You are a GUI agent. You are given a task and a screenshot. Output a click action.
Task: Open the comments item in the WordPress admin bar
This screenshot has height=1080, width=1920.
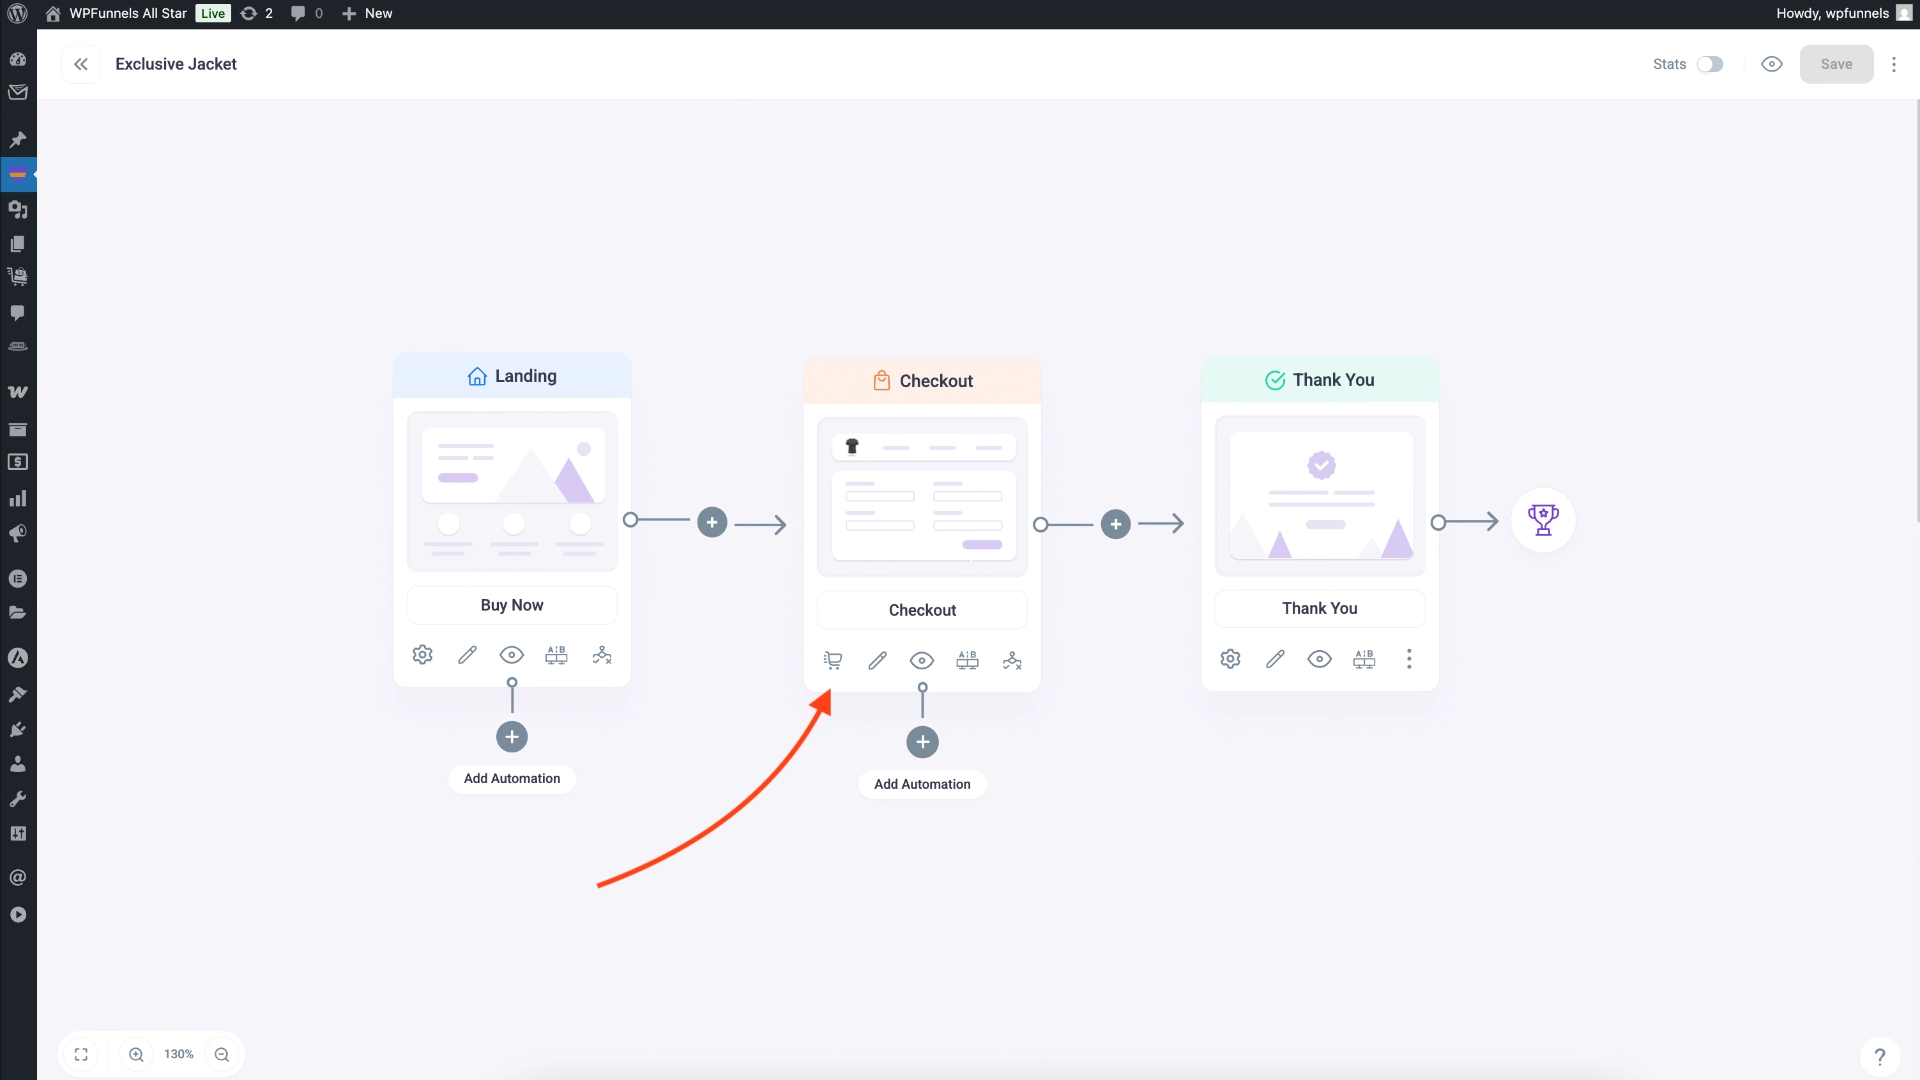point(305,13)
